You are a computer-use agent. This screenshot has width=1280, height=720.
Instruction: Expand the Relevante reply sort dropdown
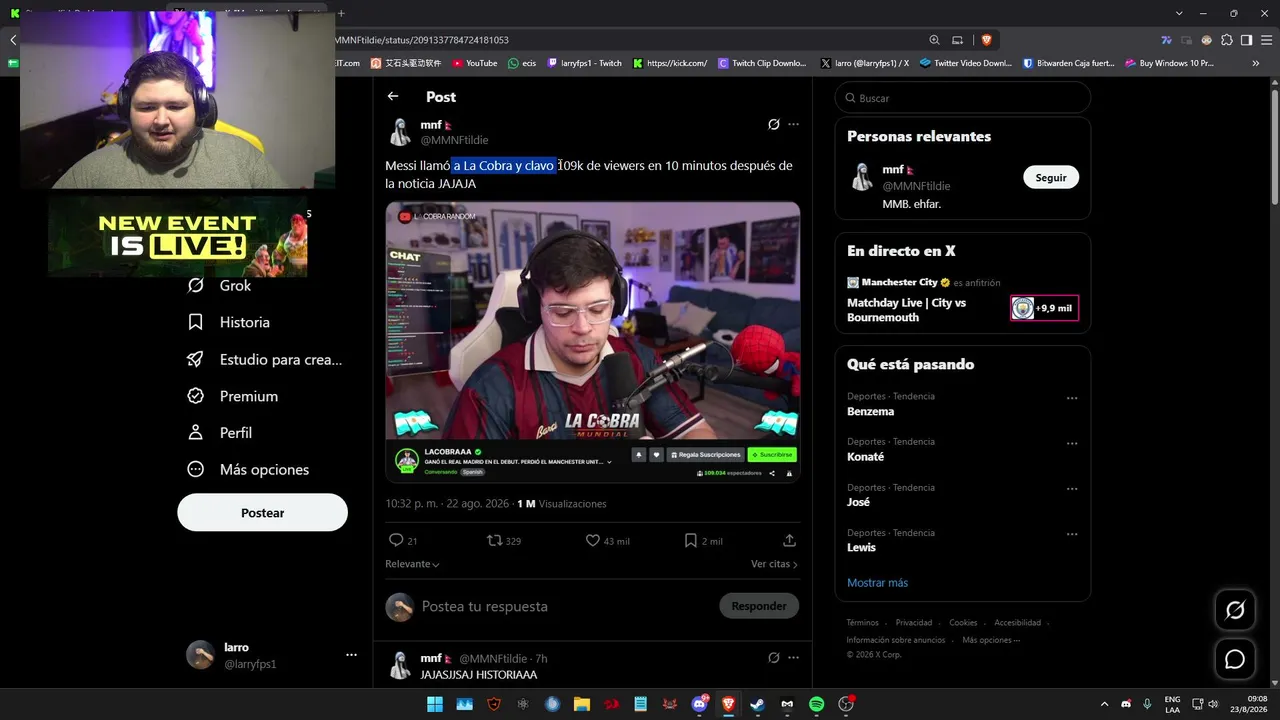(412, 564)
